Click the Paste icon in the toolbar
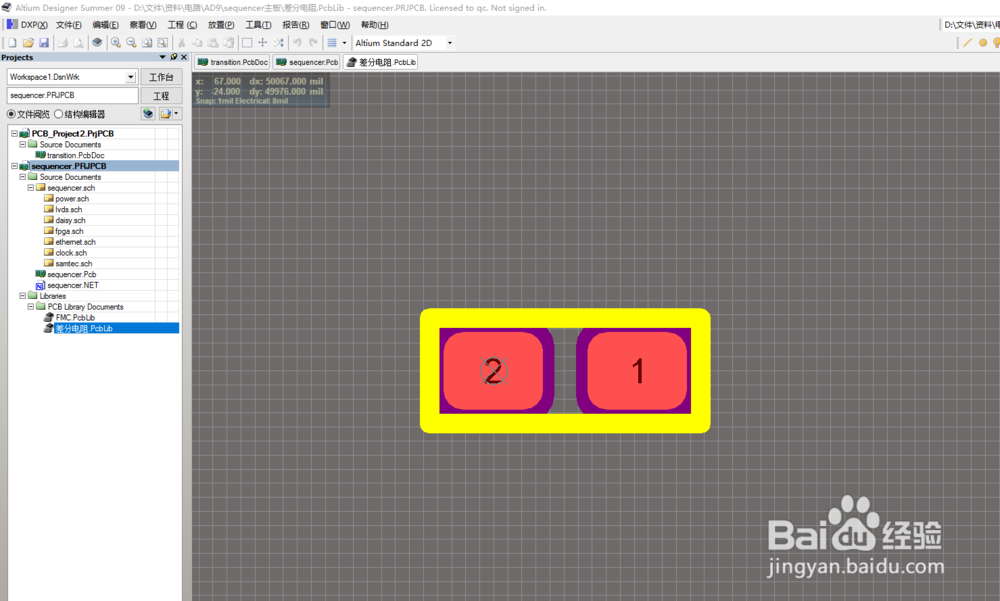This screenshot has height=601, width=1000. point(213,43)
